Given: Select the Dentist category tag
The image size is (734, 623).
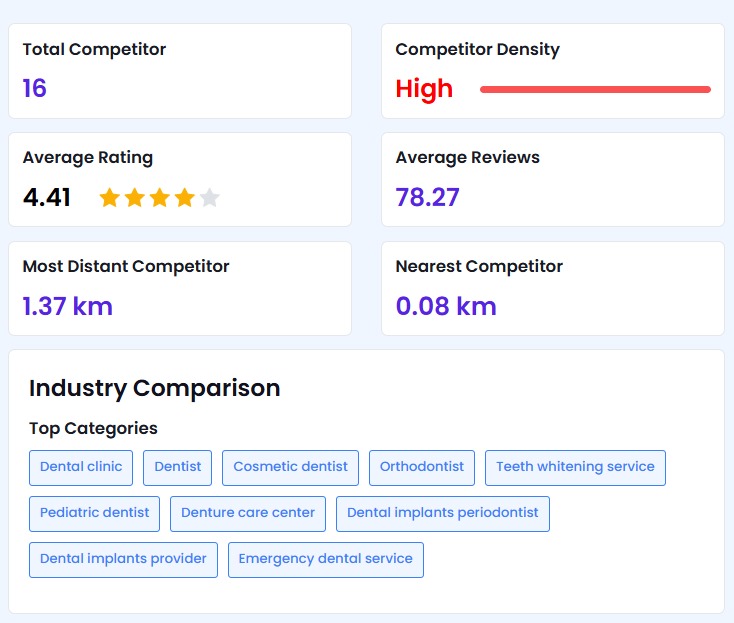Looking at the screenshot, I should [x=177, y=467].
